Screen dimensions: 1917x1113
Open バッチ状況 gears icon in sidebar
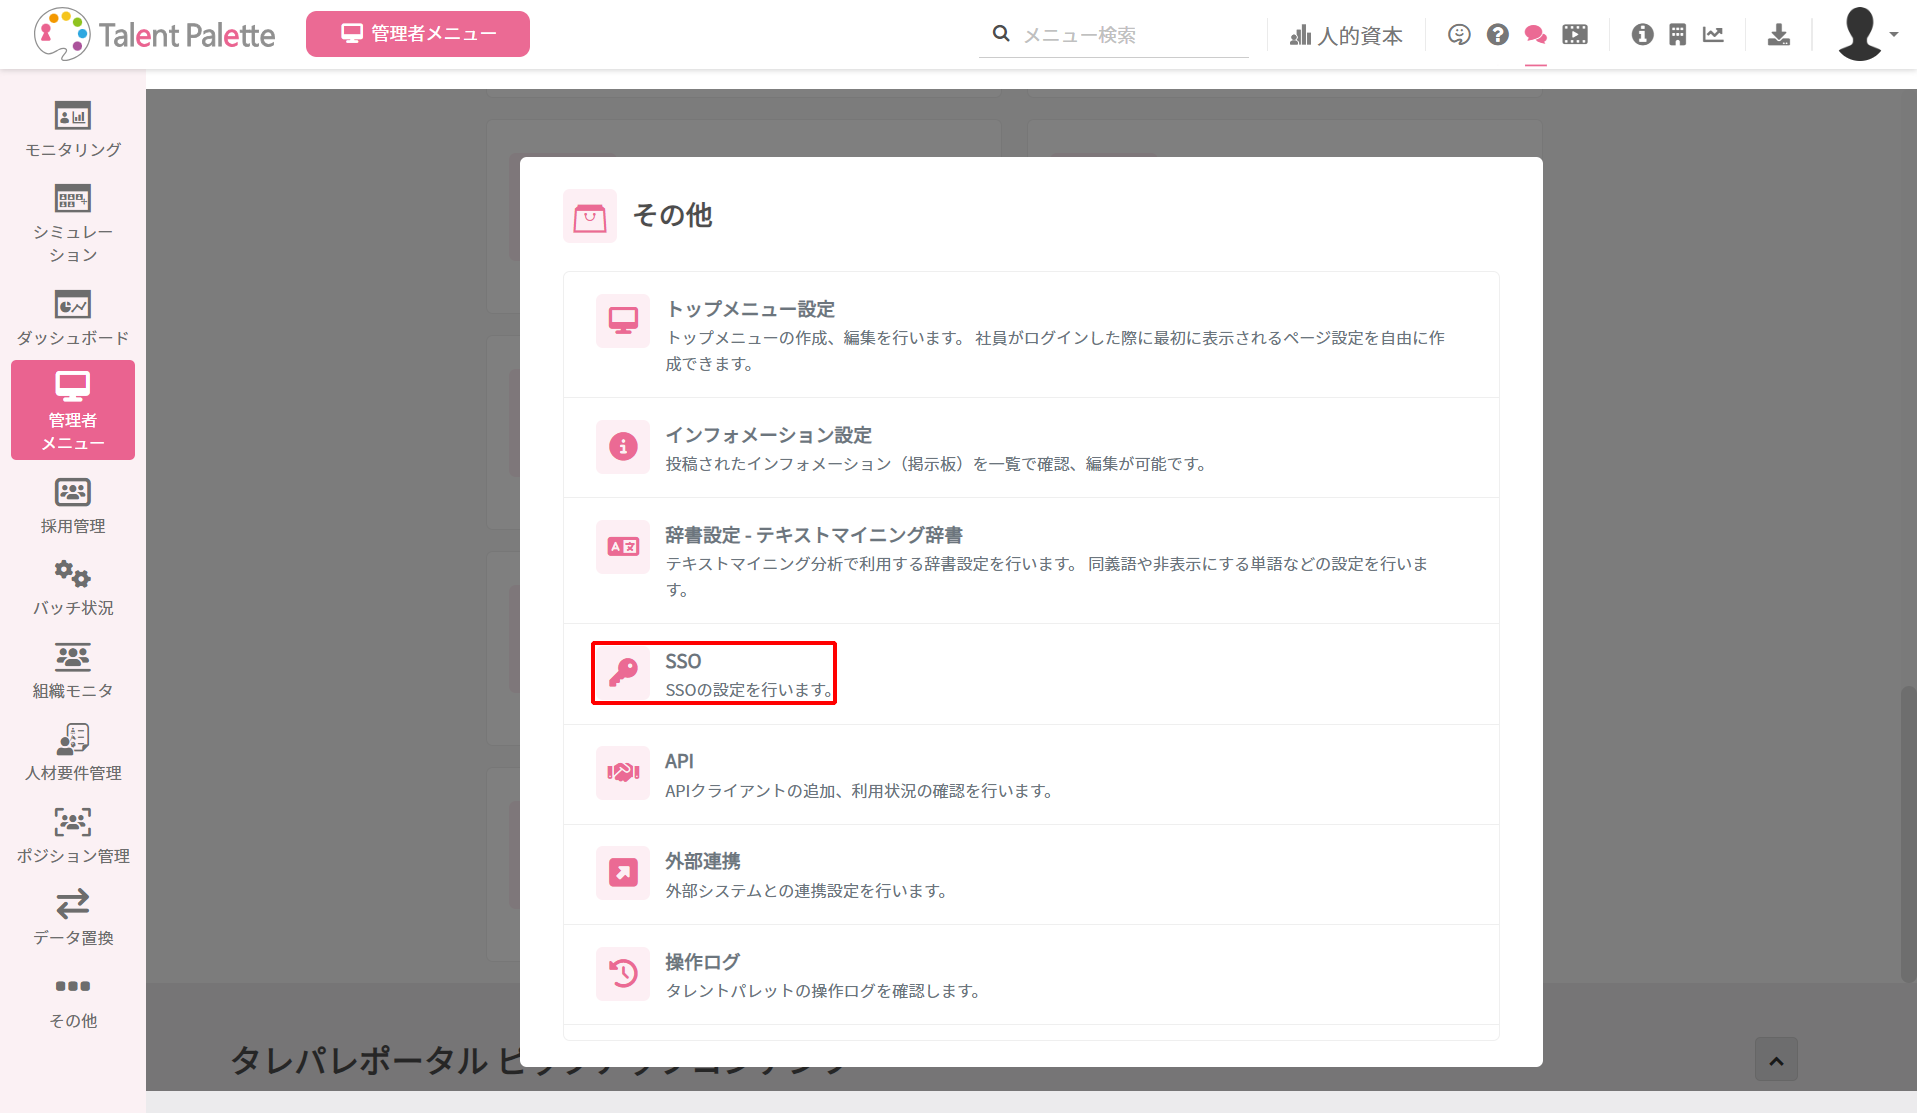(73, 587)
